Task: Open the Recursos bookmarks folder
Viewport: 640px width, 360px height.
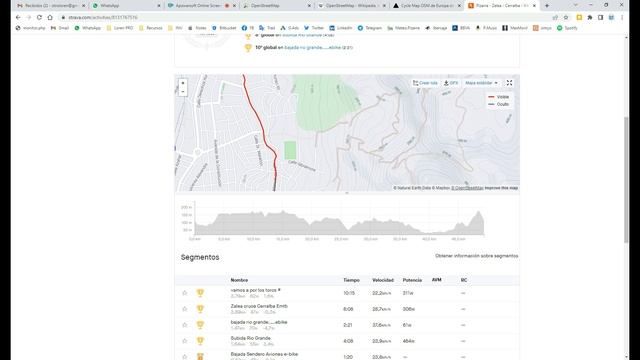Action: [151, 28]
